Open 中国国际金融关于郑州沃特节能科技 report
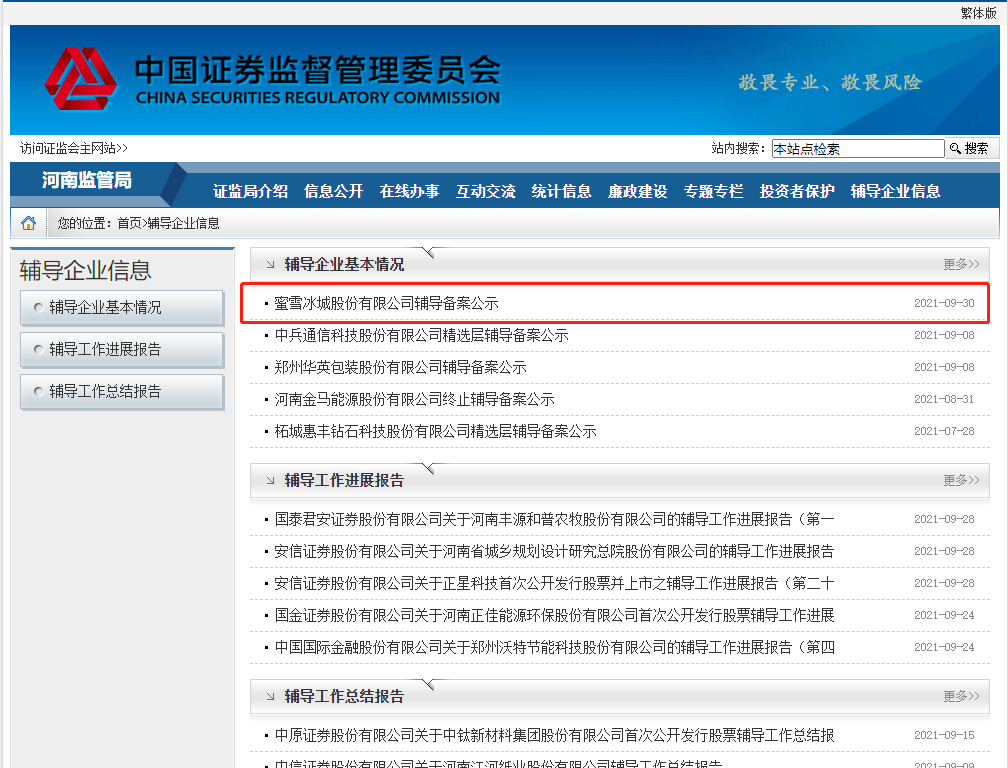This screenshot has height=768, width=1008. pos(554,647)
